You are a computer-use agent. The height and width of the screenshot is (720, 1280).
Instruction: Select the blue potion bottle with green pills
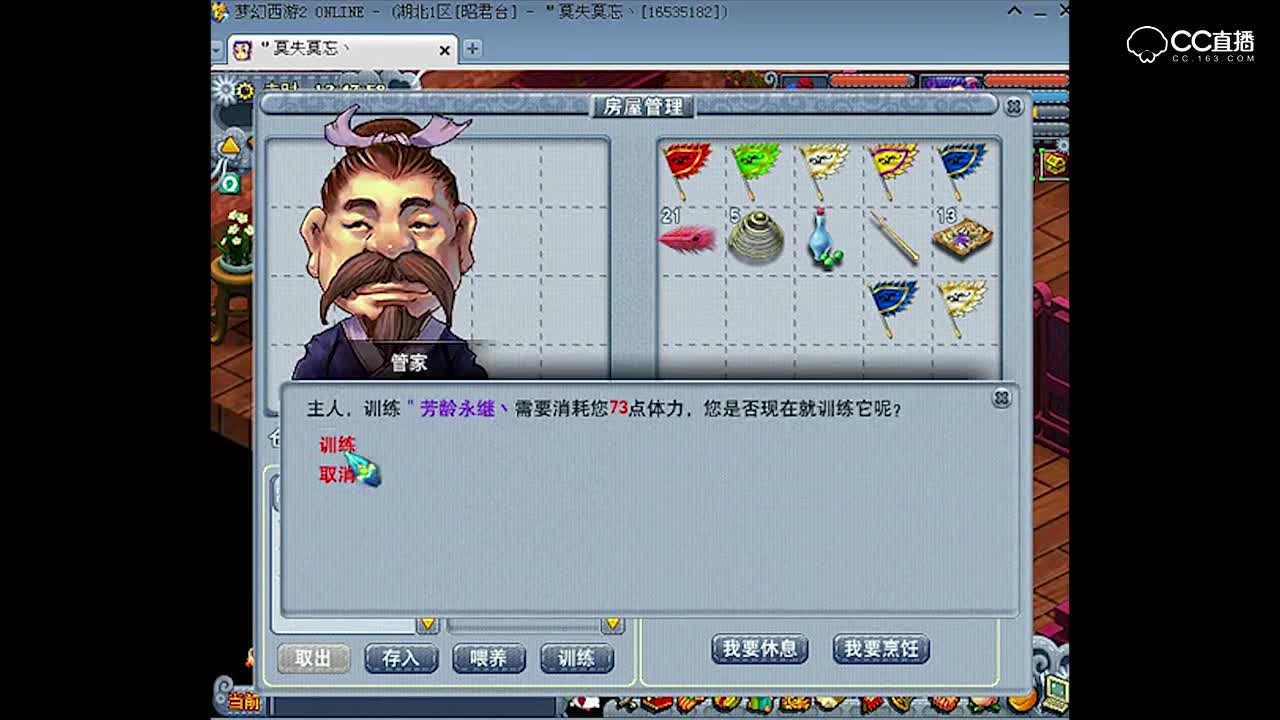pos(824,238)
